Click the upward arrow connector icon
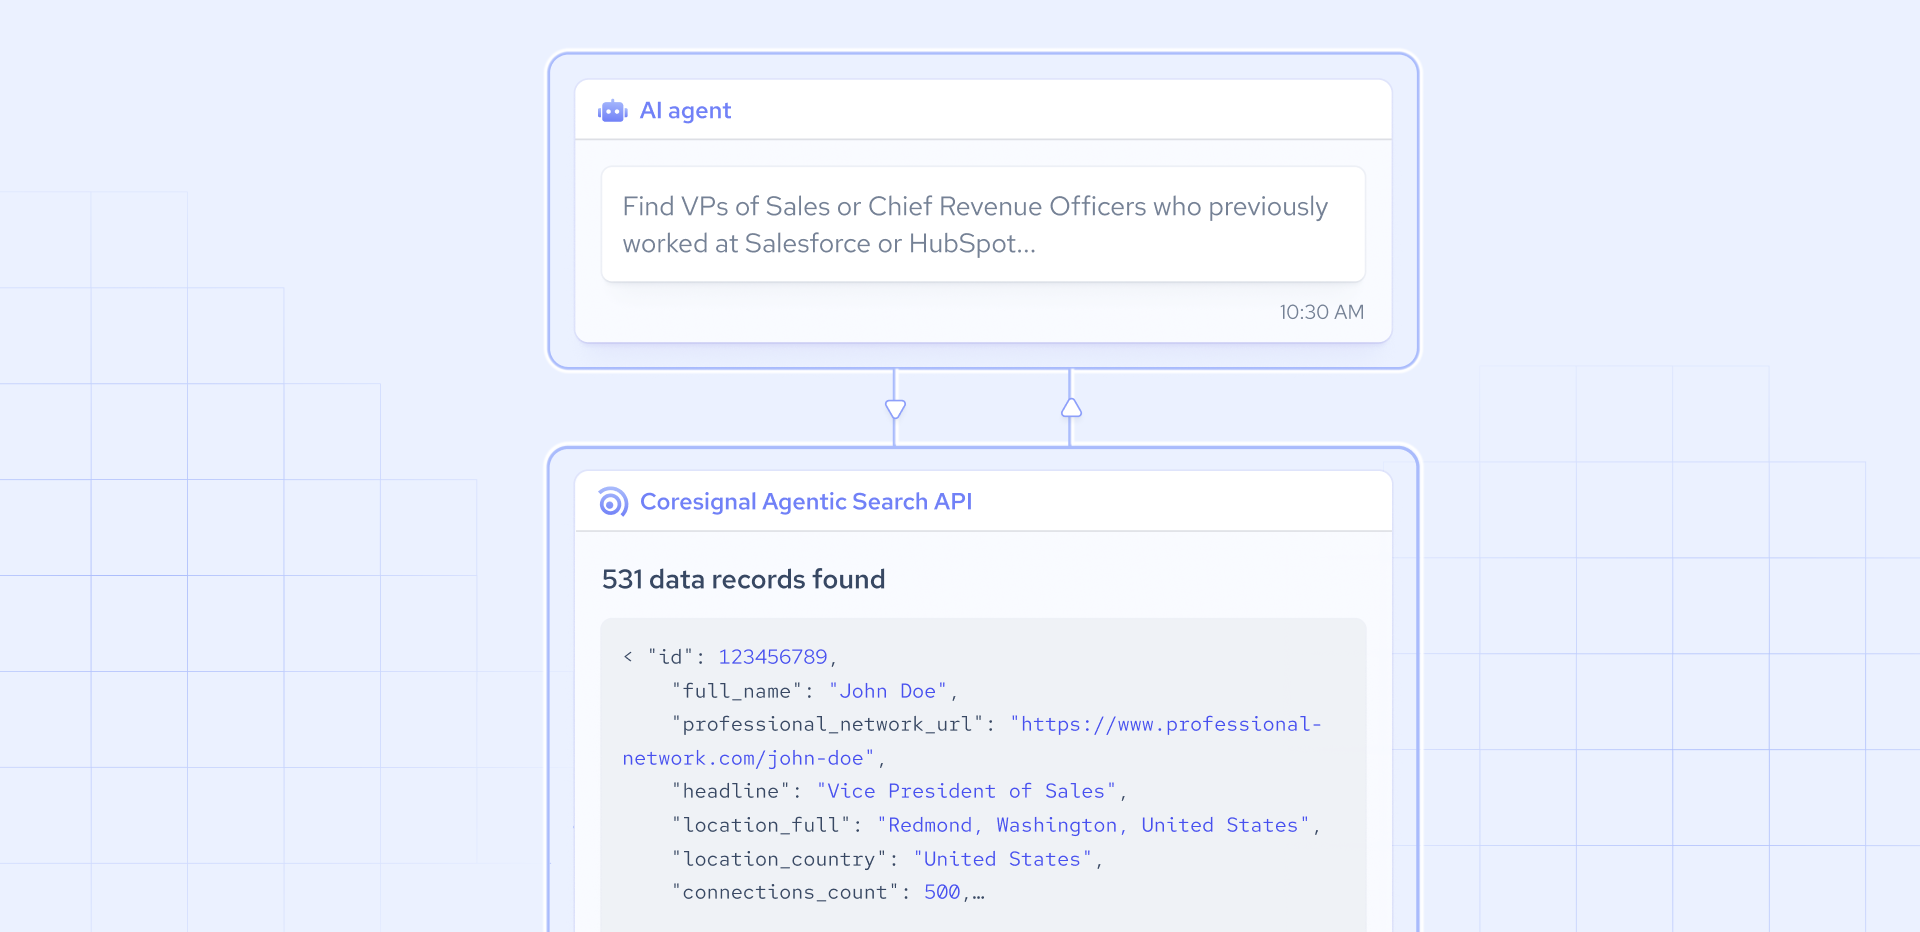The width and height of the screenshot is (1920, 932). click(x=1071, y=407)
